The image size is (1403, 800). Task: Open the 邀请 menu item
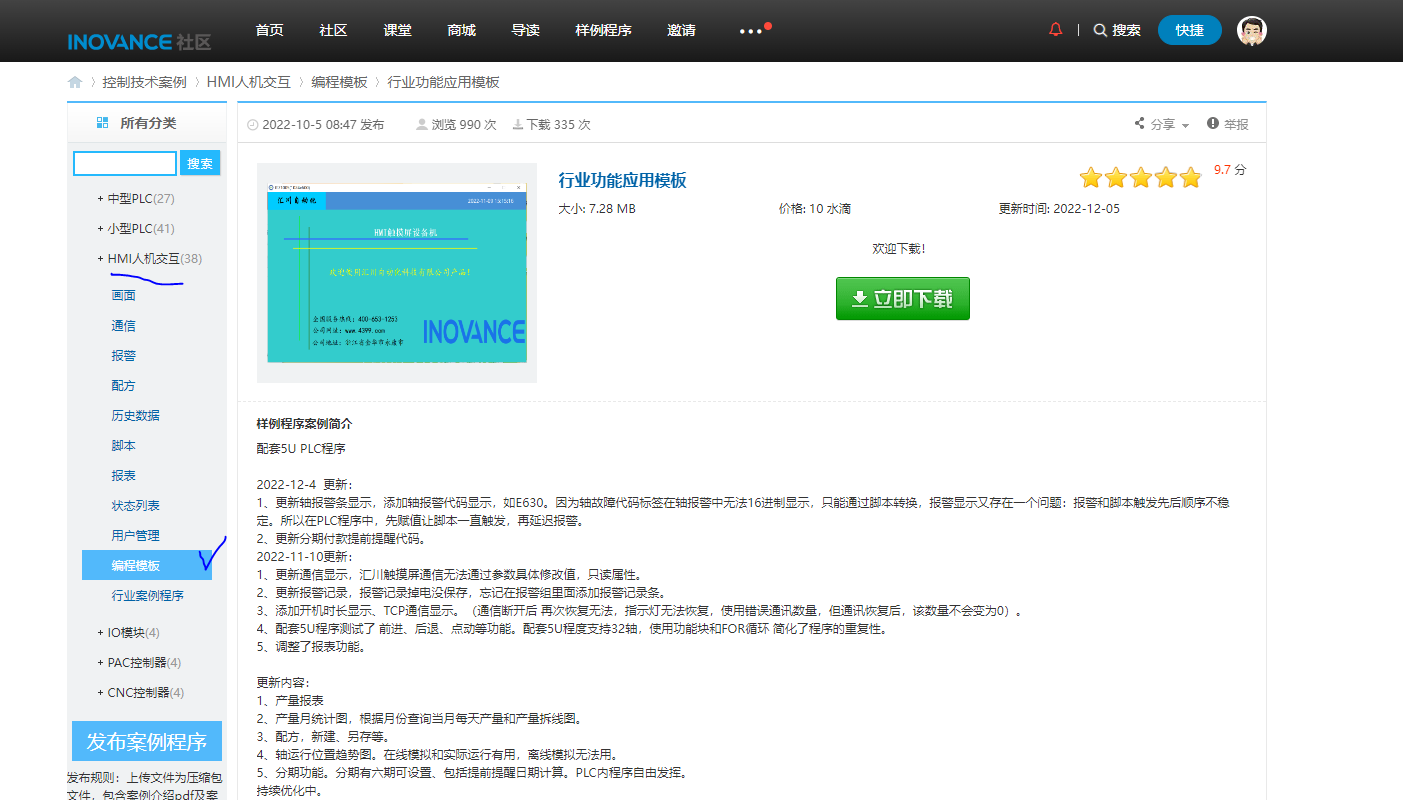[682, 30]
